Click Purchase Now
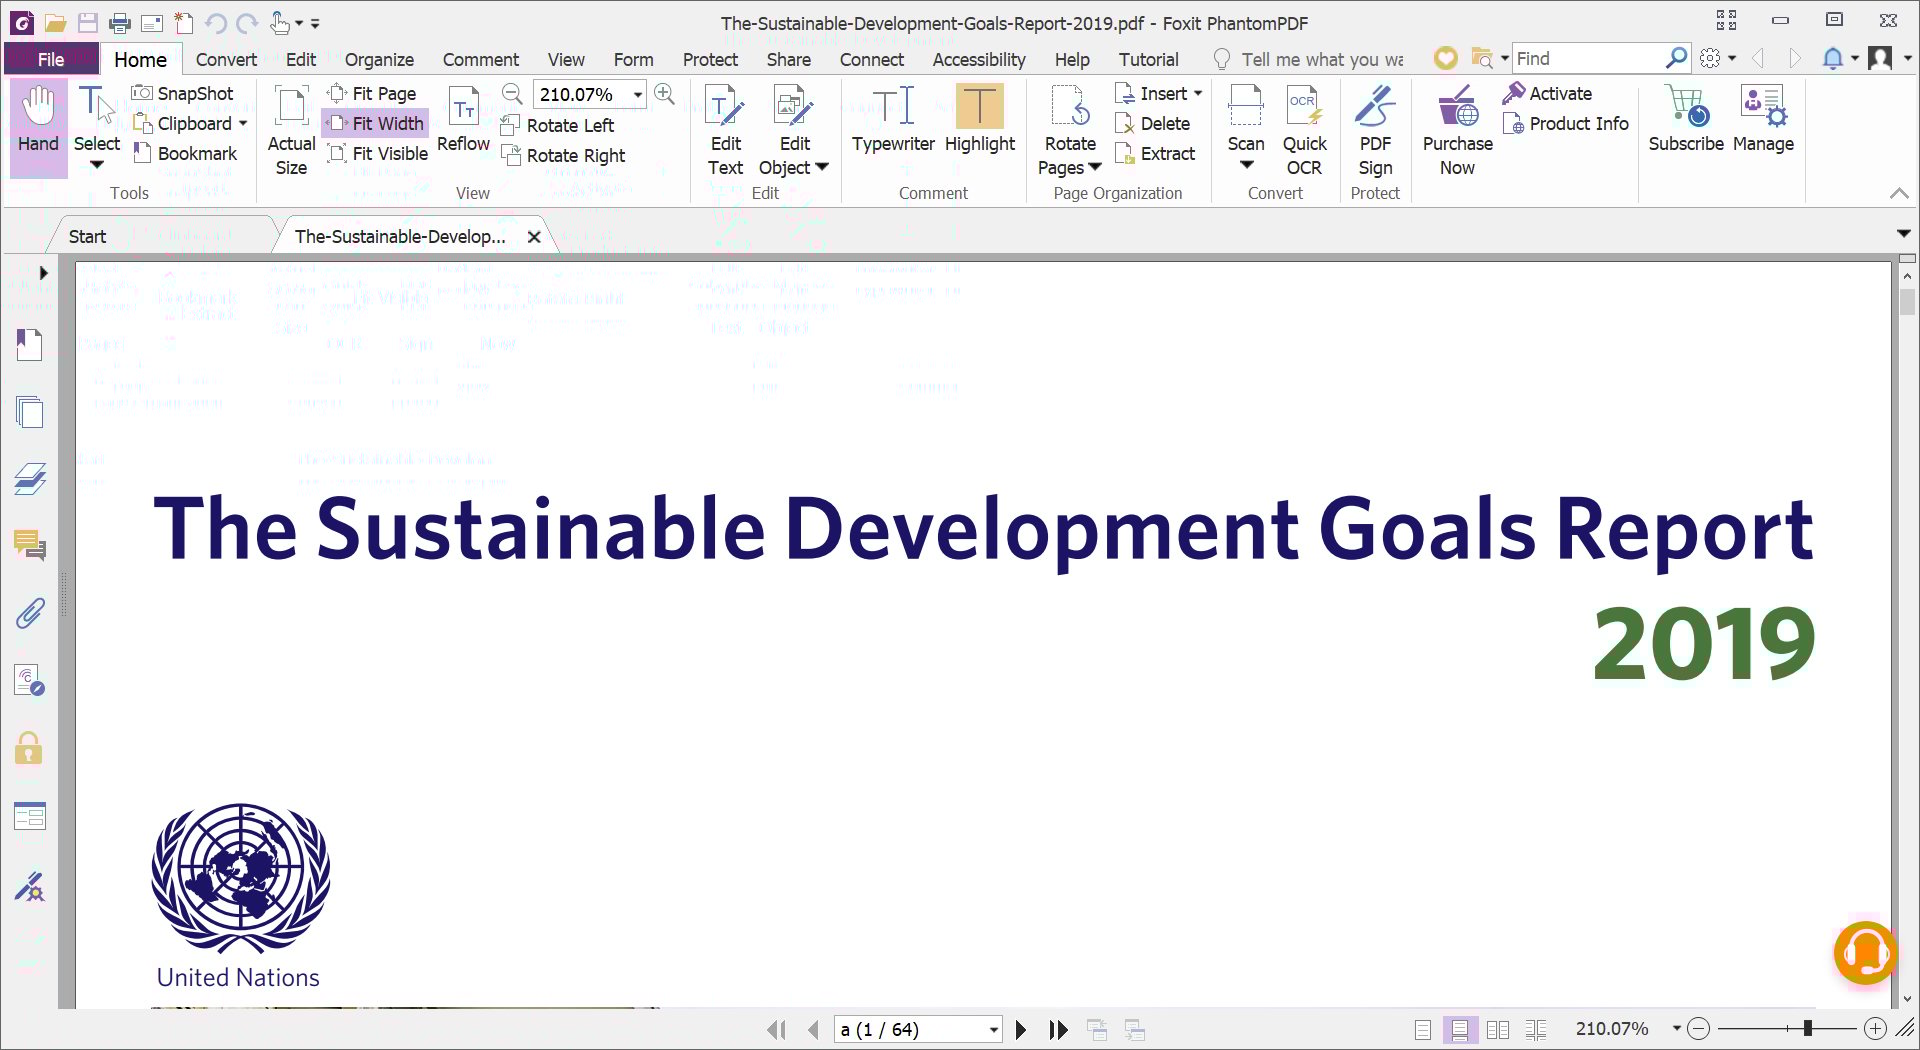 tap(1457, 130)
